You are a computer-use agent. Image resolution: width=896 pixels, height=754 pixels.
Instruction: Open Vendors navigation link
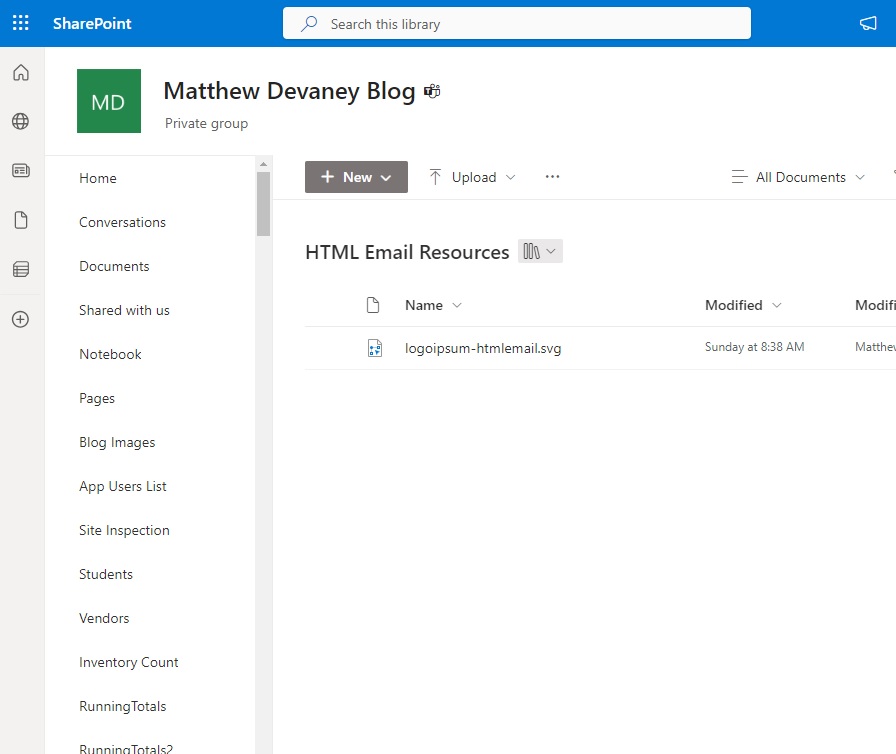[x=104, y=618]
